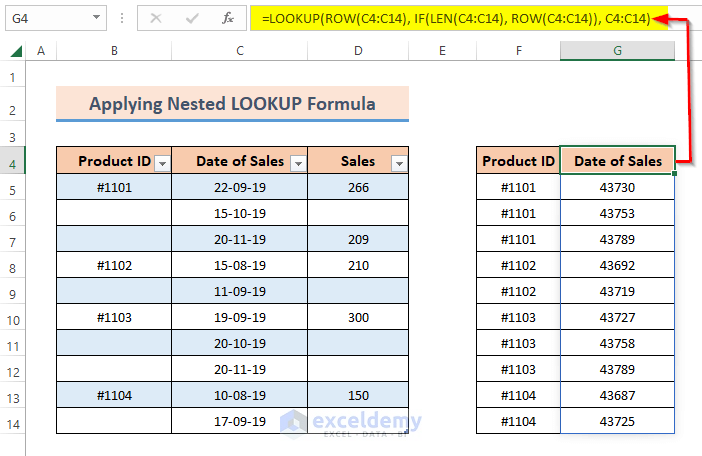Select column B header
Image resolution: width=702 pixels, height=456 pixels.
114,51
